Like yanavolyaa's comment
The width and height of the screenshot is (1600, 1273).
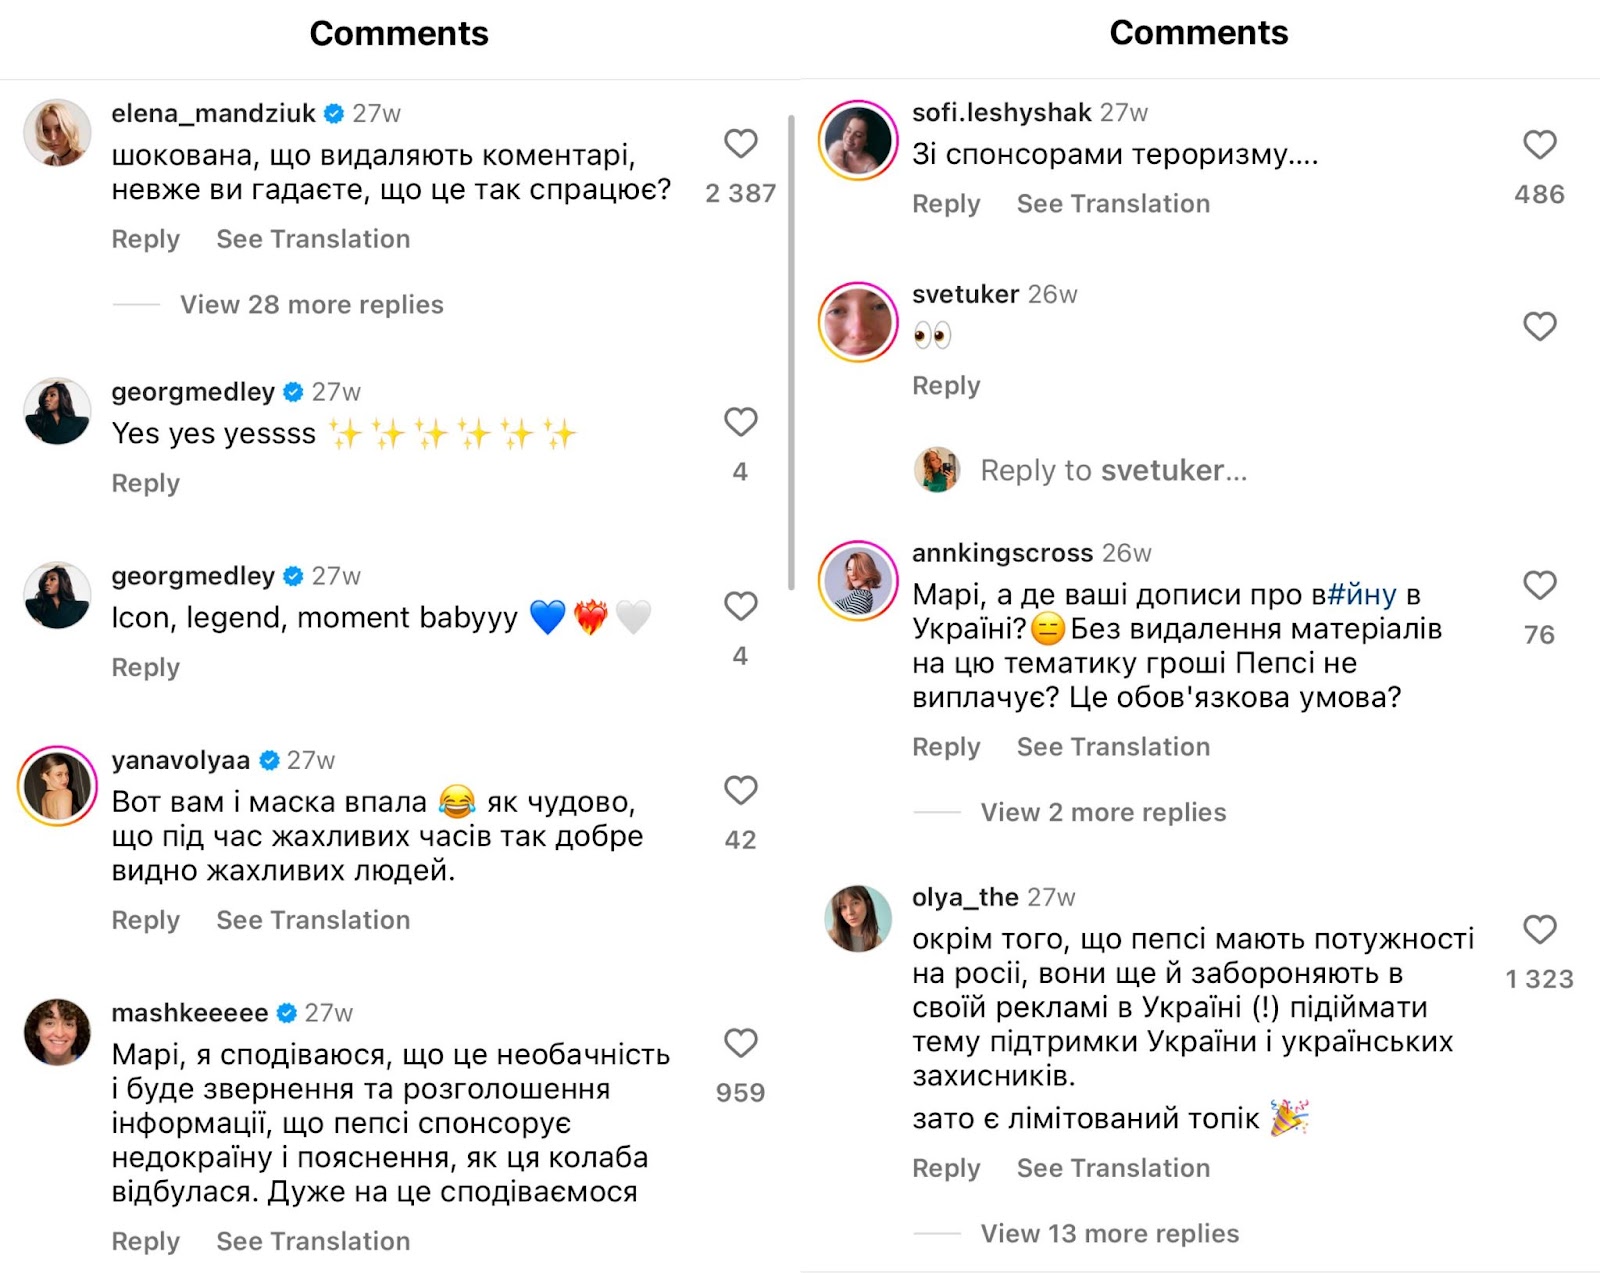pos(740,790)
